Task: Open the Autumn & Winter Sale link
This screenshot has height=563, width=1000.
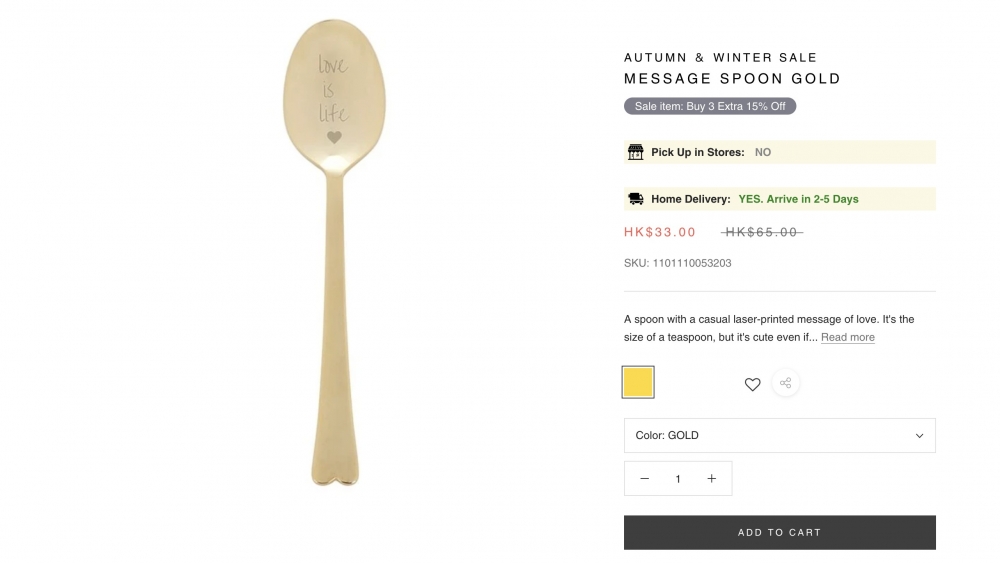Action: pos(720,57)
